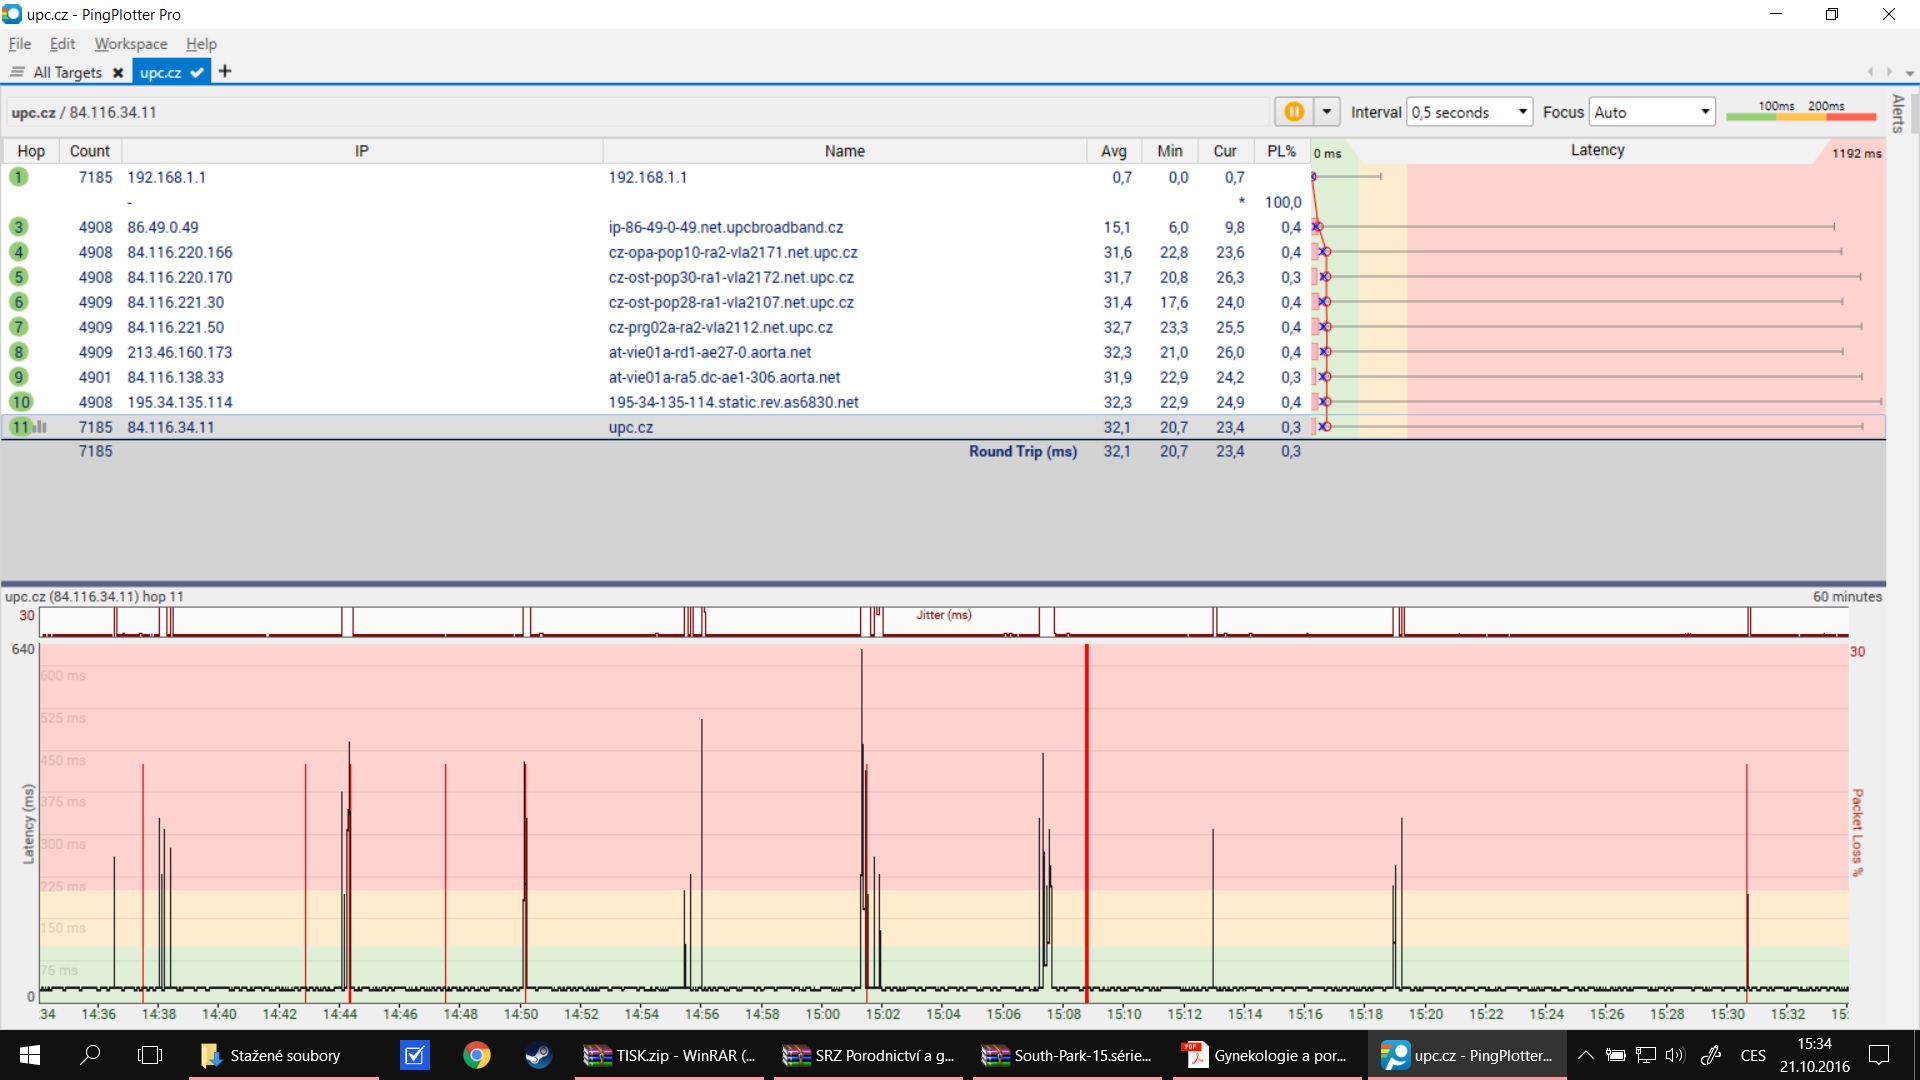1920x1080 pixels.
Task: Select hop 1 green circle
Action: tap(18, 177)
